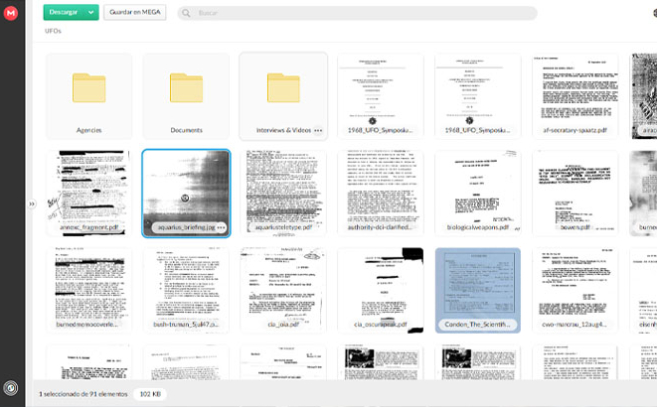Select biologicalweapons.pdf thumbnail
The width and height of the screenshot is (657, 407).
478,193
